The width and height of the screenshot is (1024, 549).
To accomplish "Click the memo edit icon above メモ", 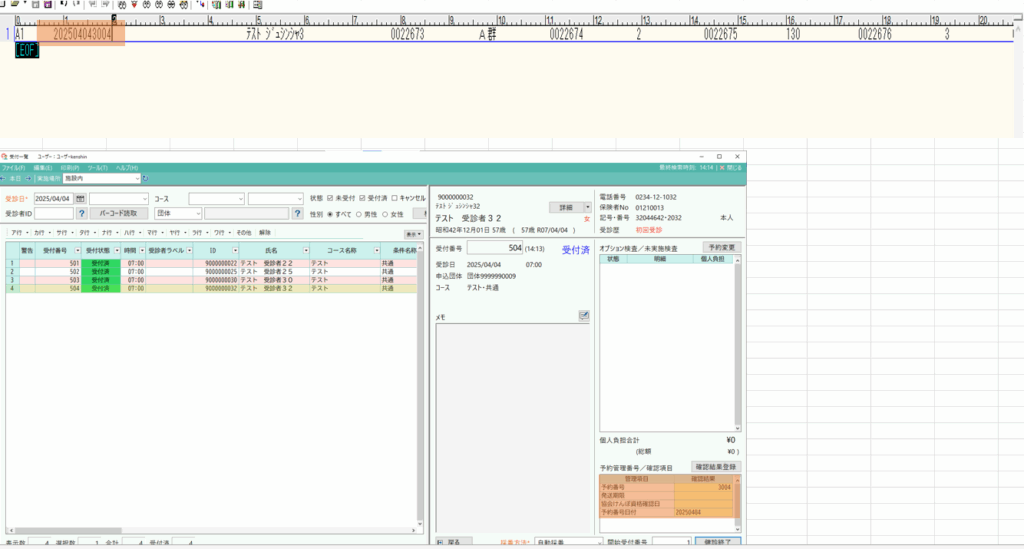I will (583, 316).
